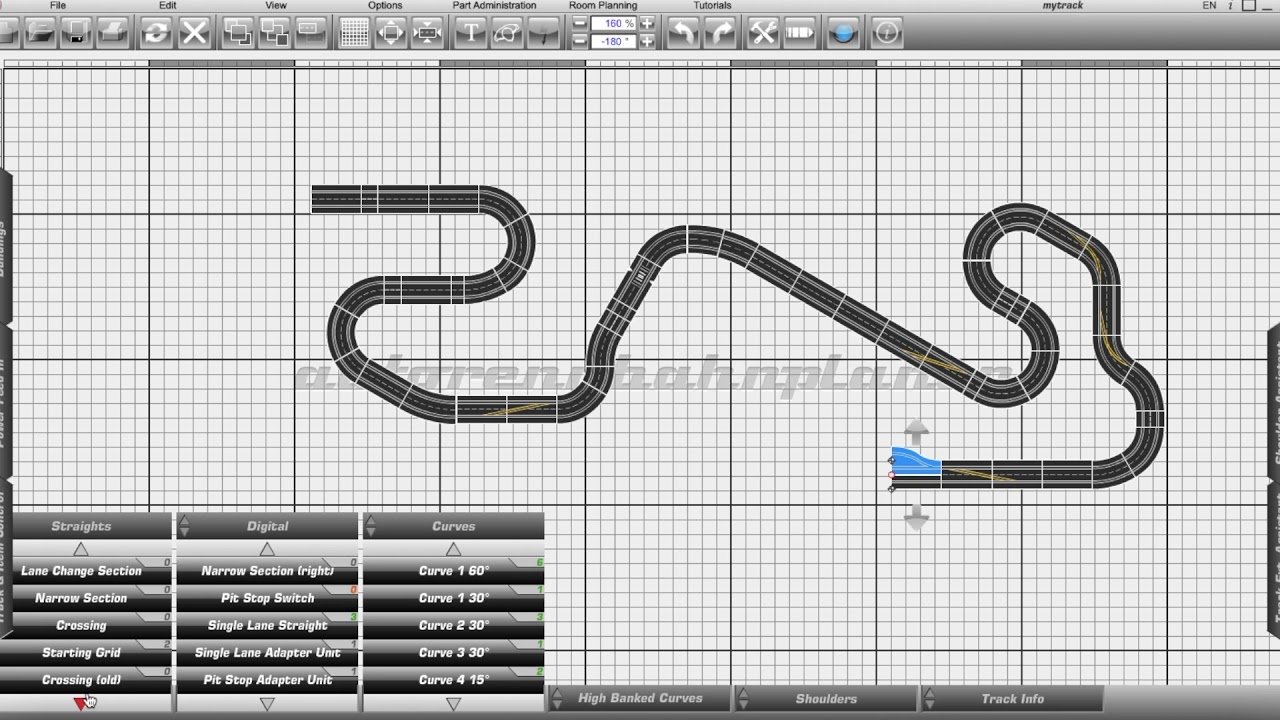
Task: Click the second overlapping squares layer icon
Action: [x=274, y=33]
